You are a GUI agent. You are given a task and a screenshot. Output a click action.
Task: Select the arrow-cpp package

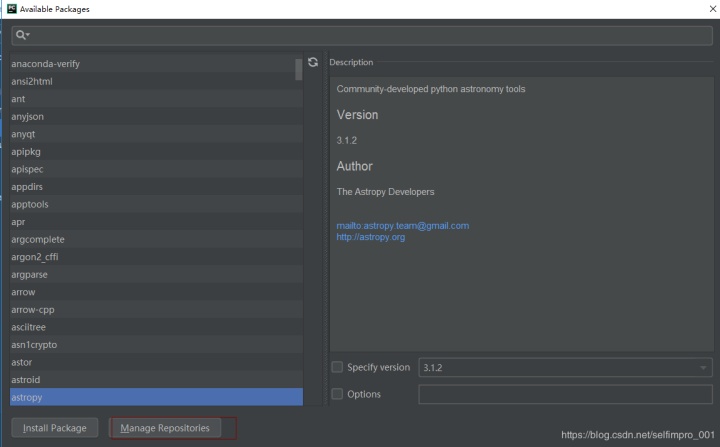(x=156, y=310)
